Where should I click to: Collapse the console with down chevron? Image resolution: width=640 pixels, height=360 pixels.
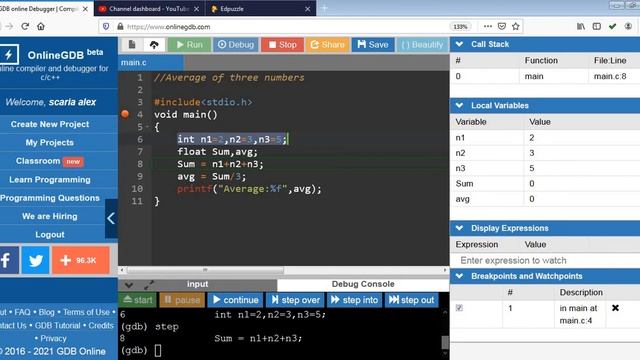click(129, 284)
